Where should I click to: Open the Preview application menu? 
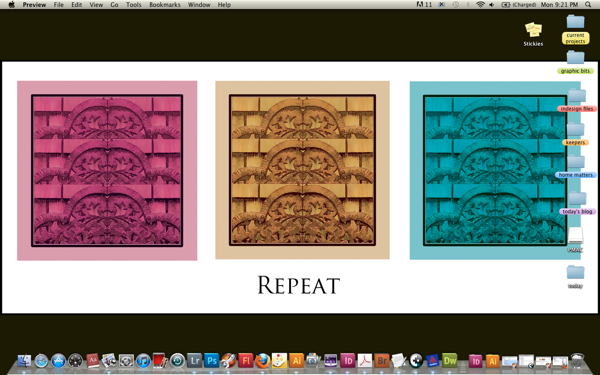[34, 5]
